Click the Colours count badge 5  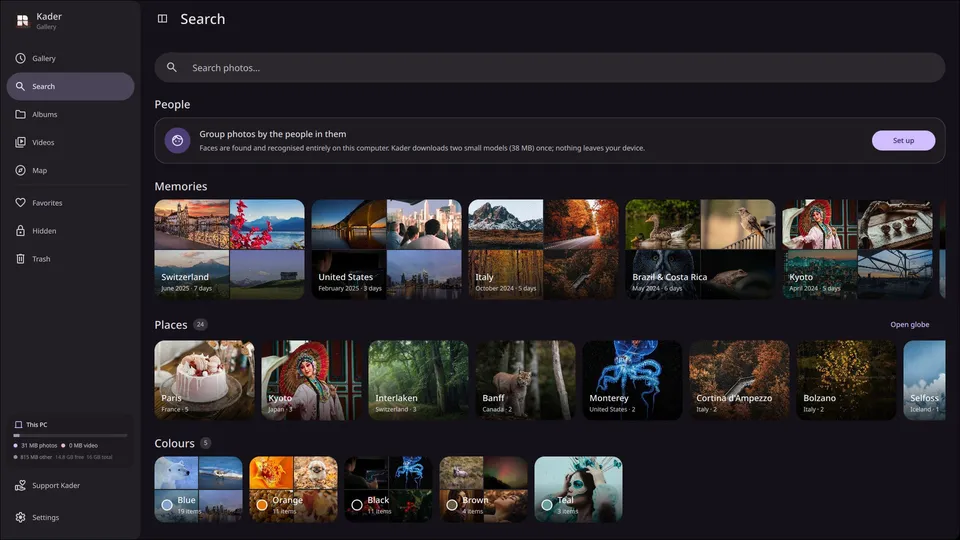click(206, 443)
